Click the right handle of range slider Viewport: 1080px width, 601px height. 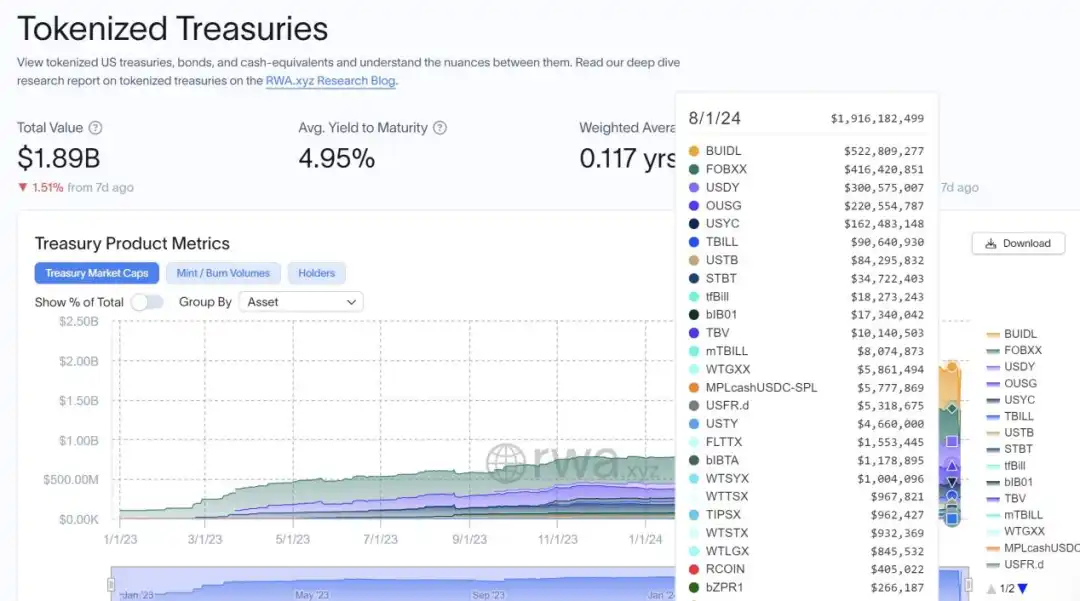click(967, 584)
